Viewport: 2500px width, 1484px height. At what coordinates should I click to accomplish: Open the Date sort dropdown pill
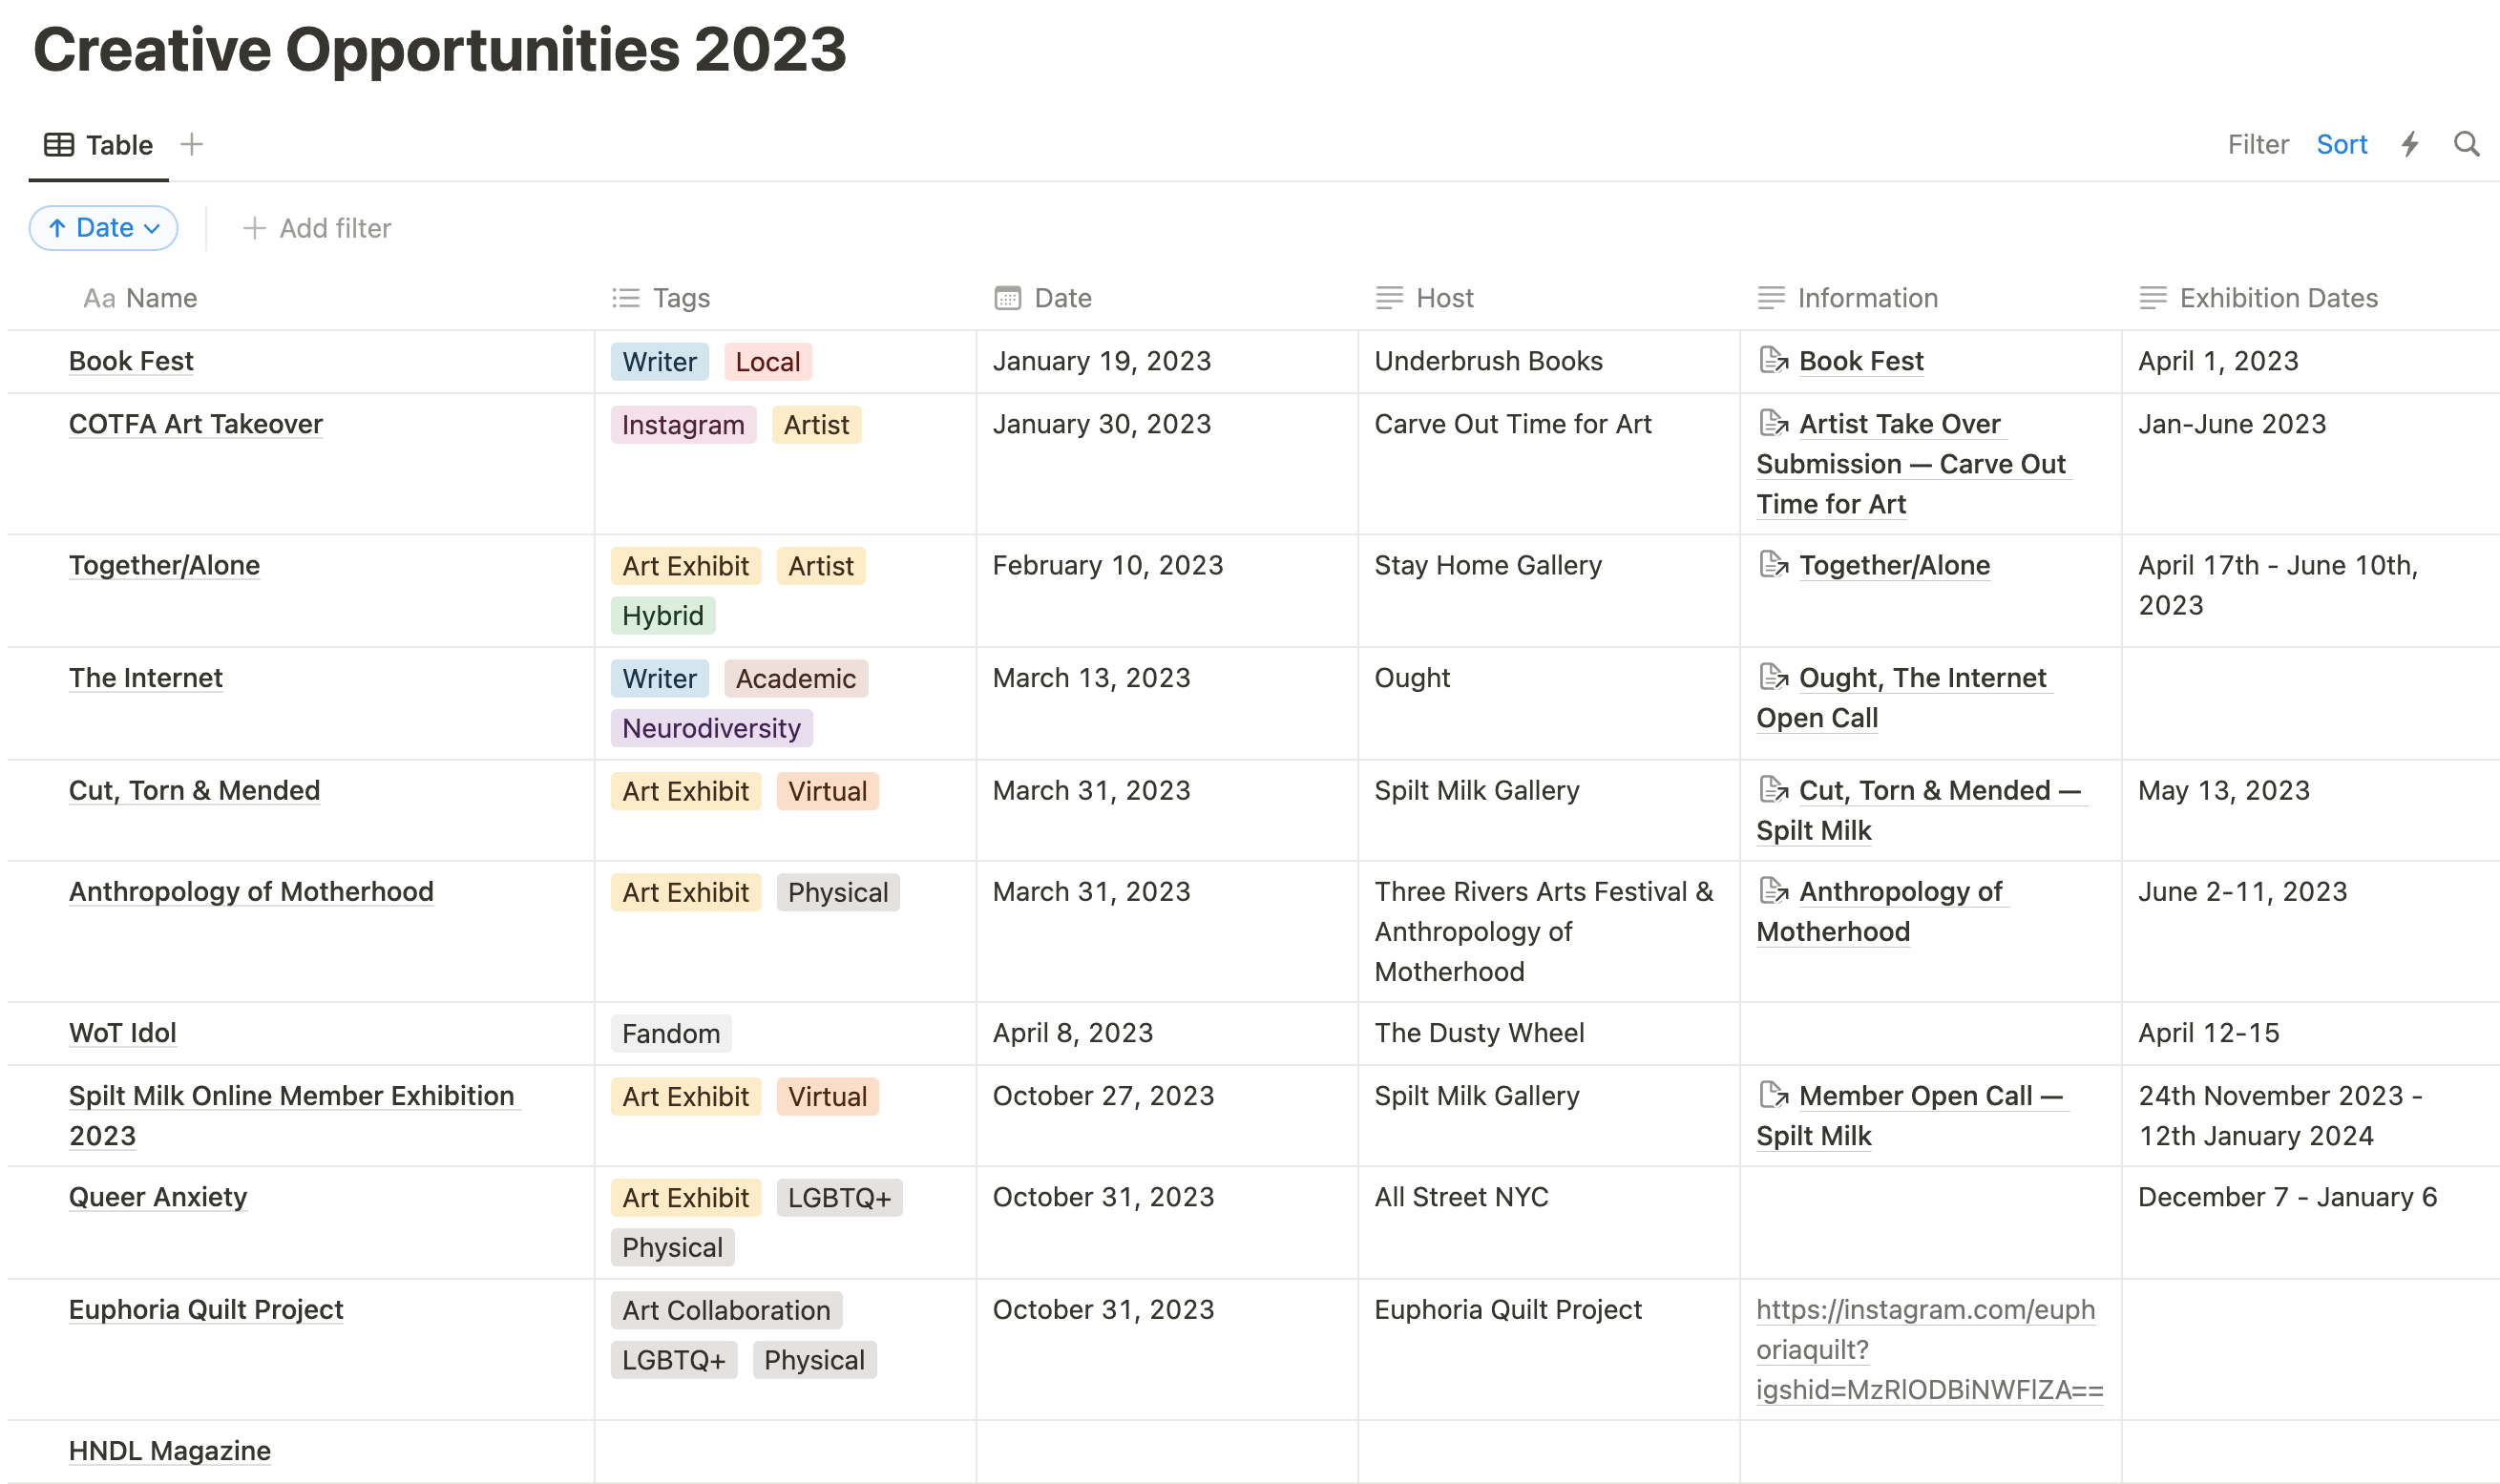pyautogui.click(x=104, y=228)
